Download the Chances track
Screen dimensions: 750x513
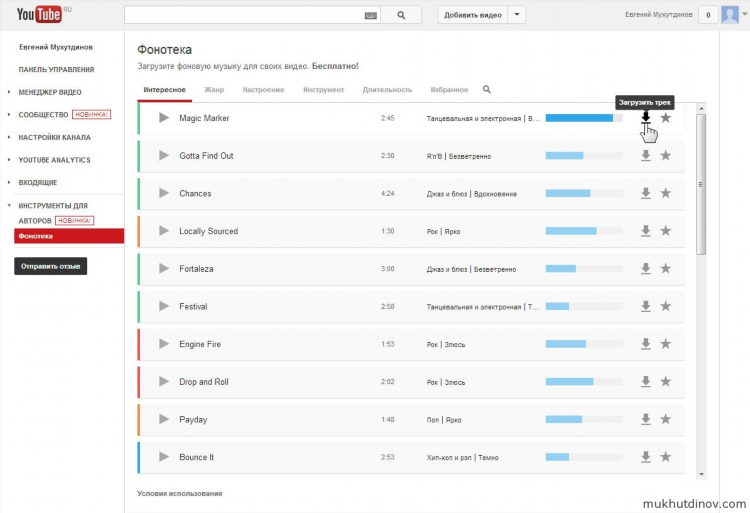[646, 193]
